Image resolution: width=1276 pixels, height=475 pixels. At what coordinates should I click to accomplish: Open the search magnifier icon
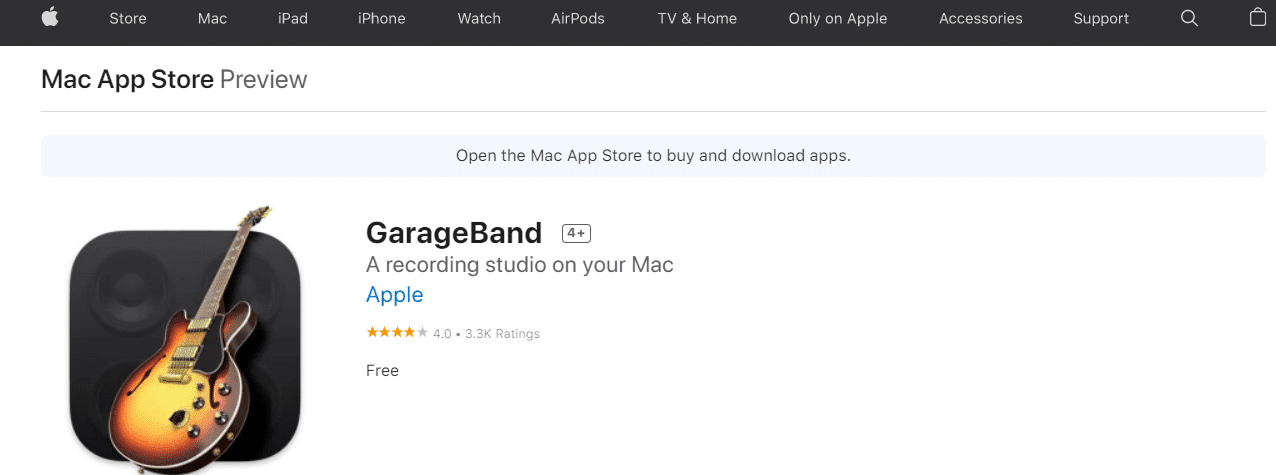coord(1189,18)
